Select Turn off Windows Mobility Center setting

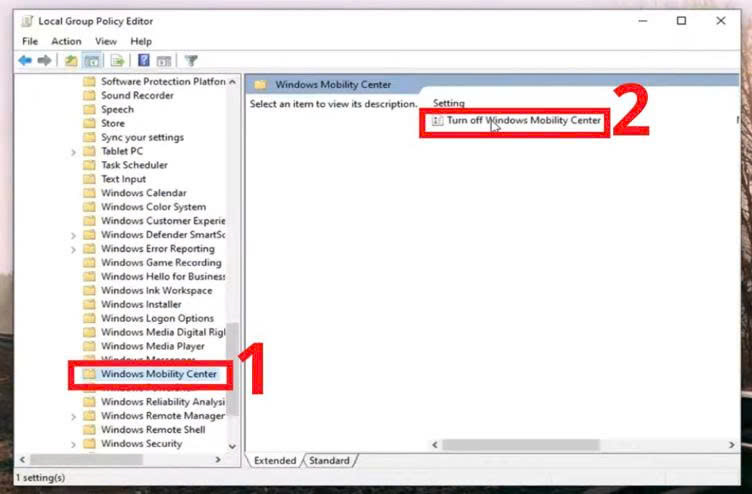pos(523,120)
